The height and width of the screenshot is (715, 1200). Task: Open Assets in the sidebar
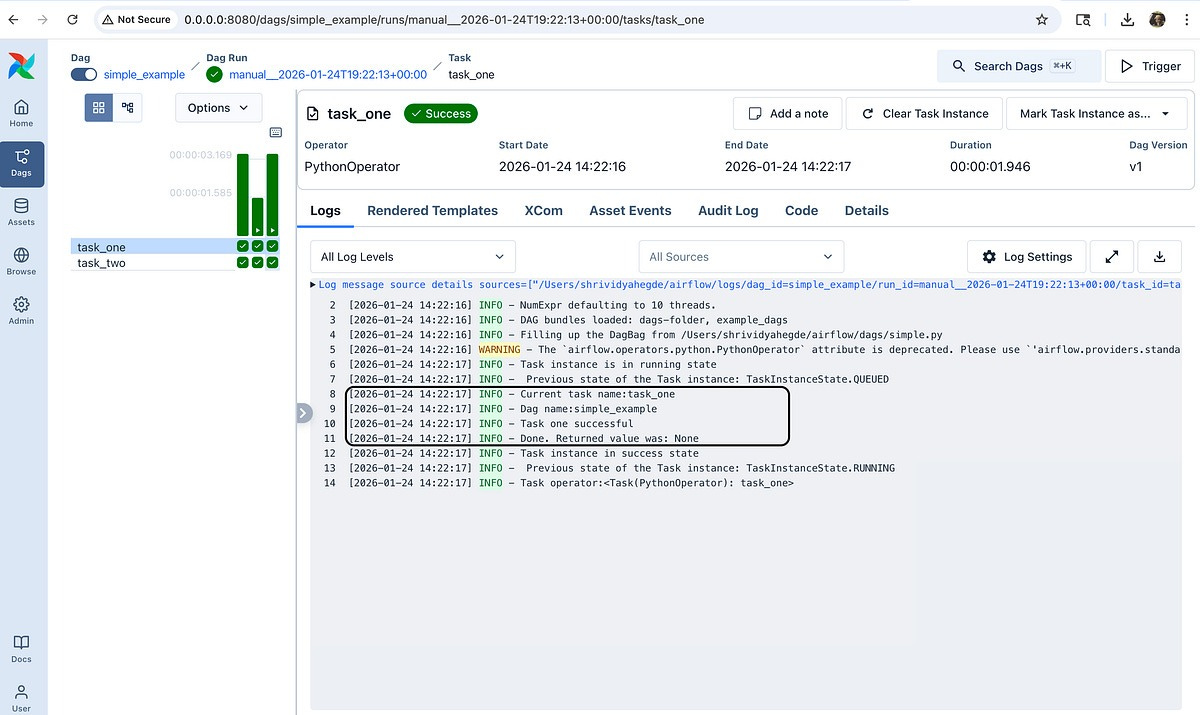point(21,212)
